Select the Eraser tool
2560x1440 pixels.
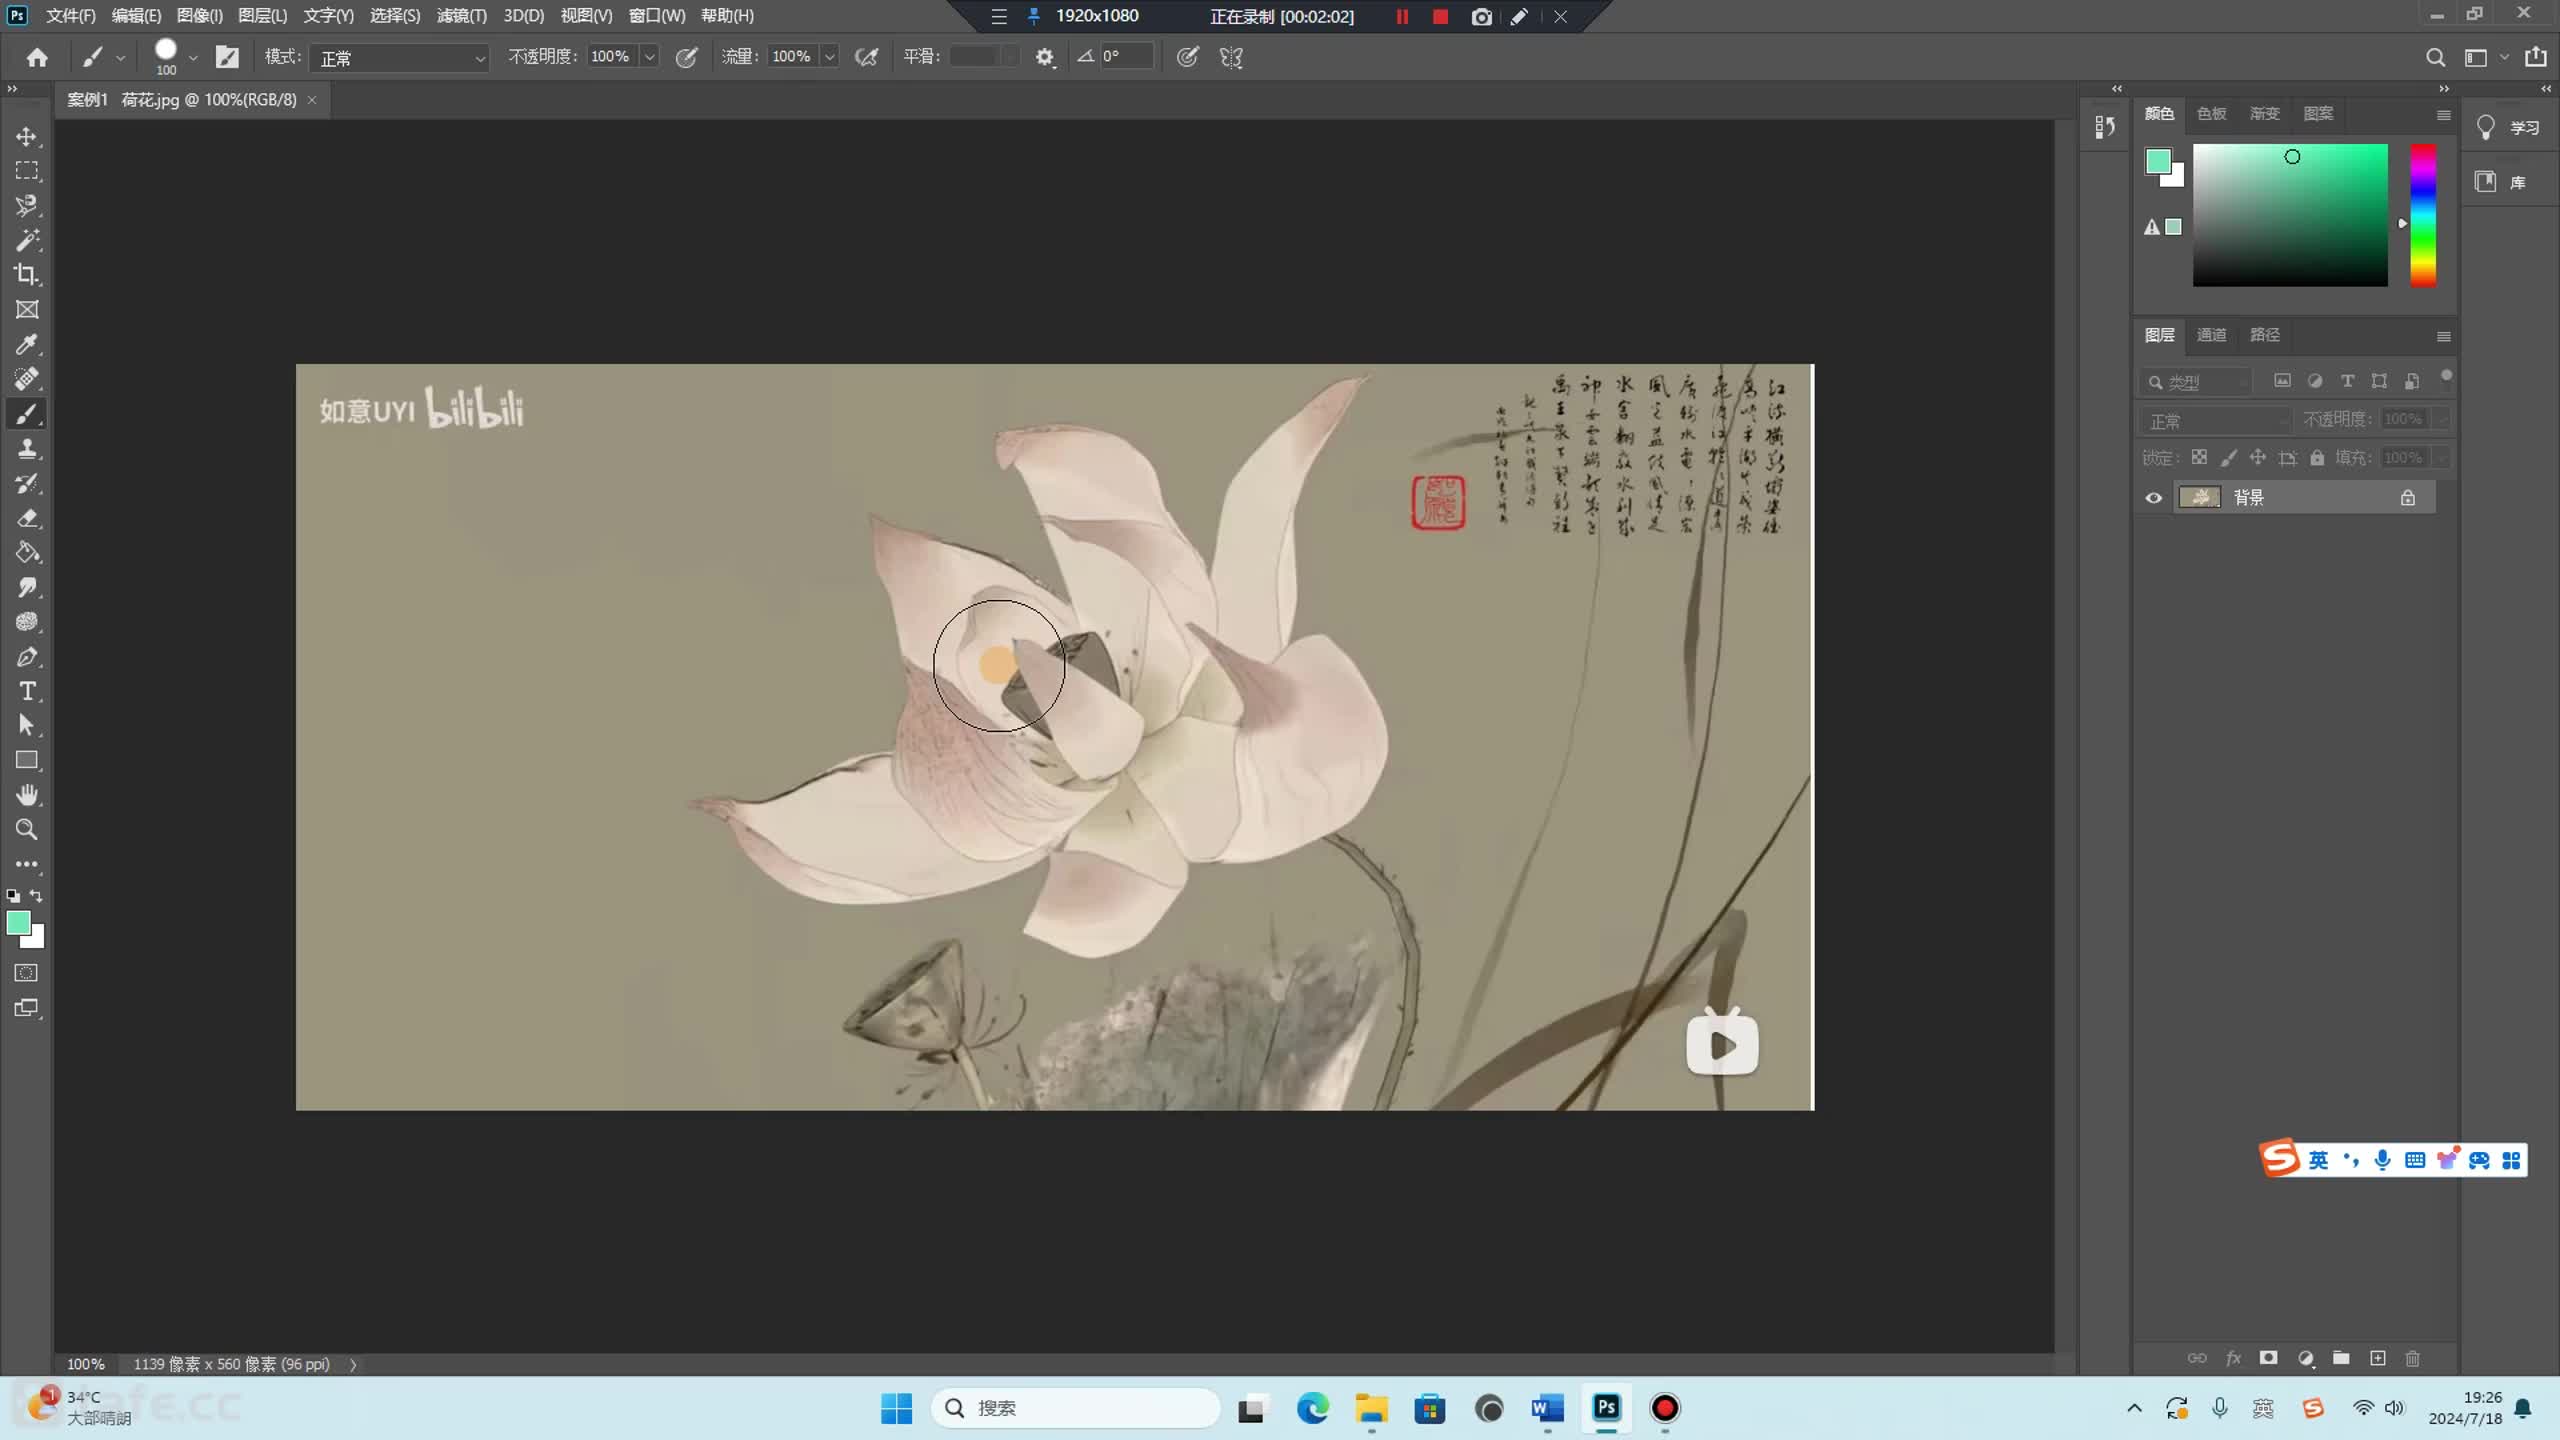point(27,518)
